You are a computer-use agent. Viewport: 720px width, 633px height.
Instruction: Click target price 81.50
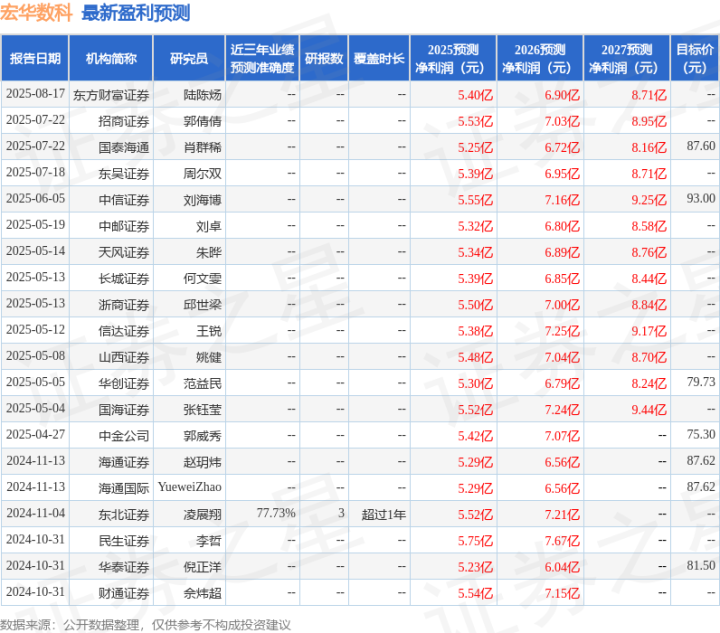[x=701, y=565]
